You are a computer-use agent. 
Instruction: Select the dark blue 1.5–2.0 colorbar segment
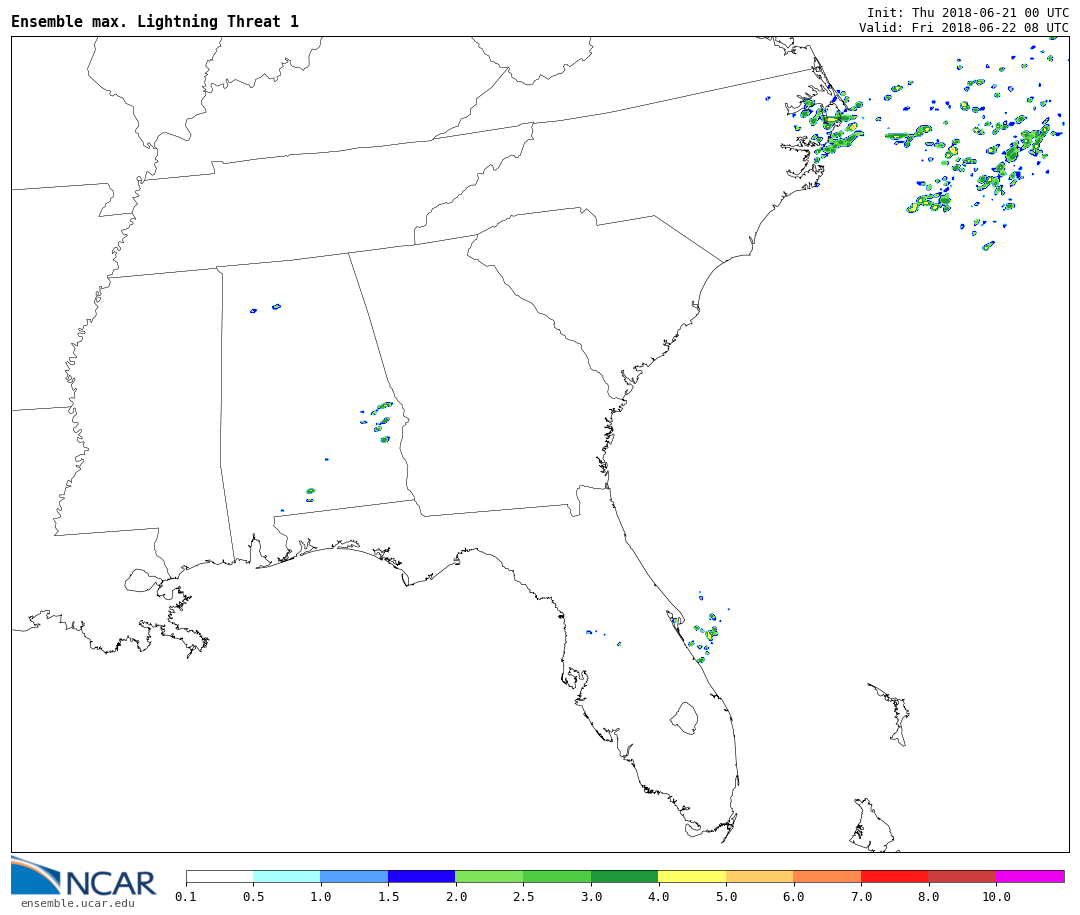[x=422, y=876]
